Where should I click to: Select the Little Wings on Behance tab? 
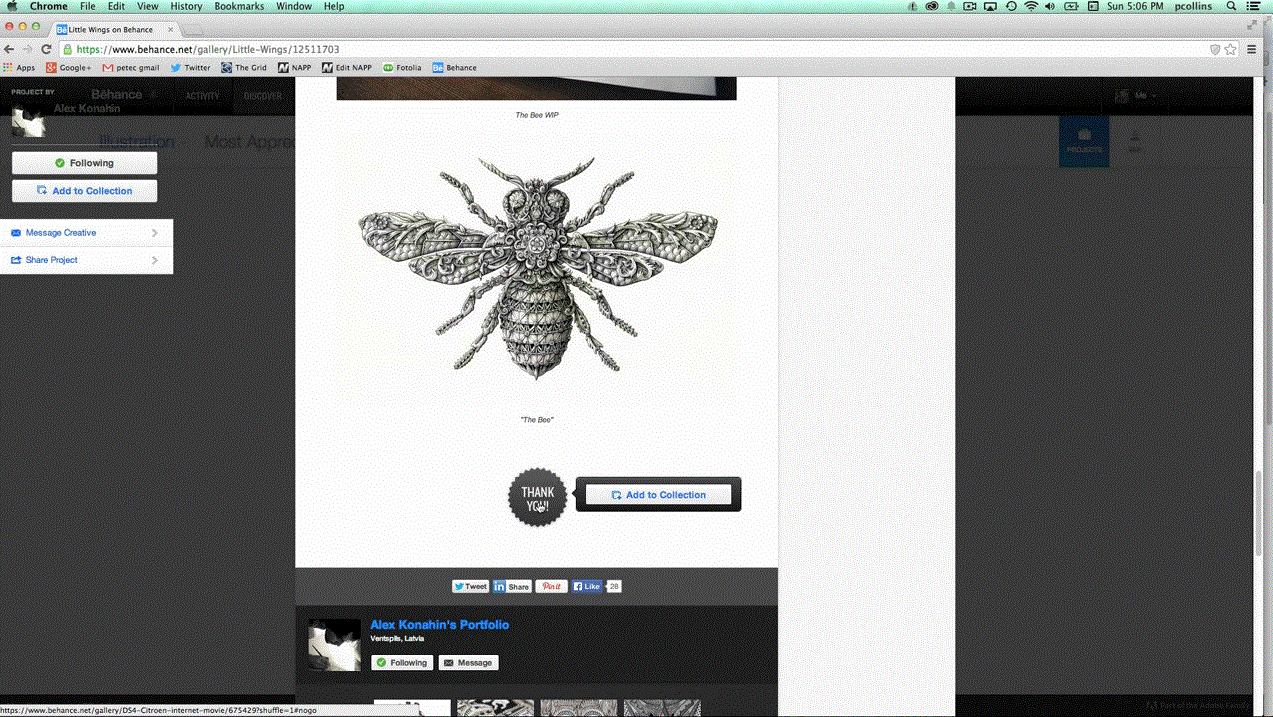(113, 29)
